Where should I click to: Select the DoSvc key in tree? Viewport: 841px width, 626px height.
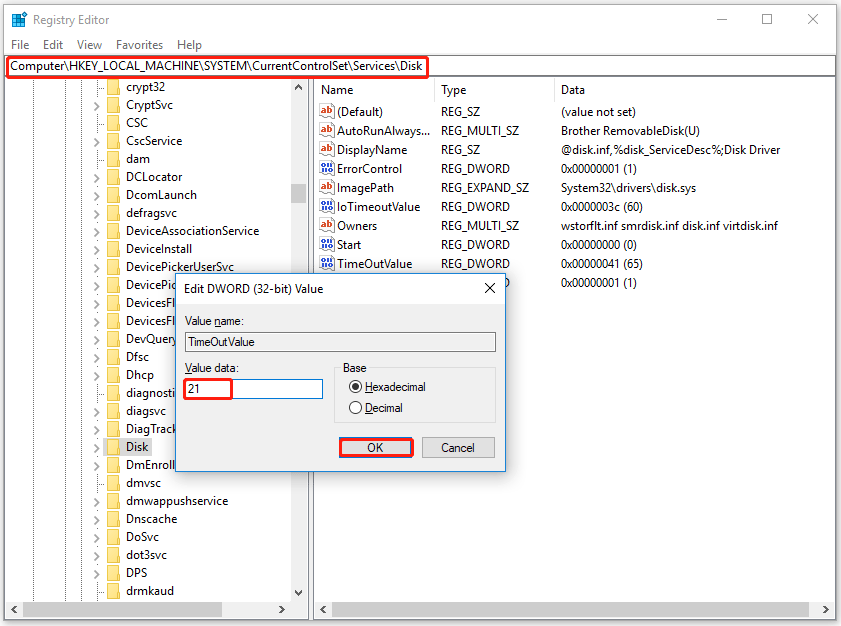(142, 537)
